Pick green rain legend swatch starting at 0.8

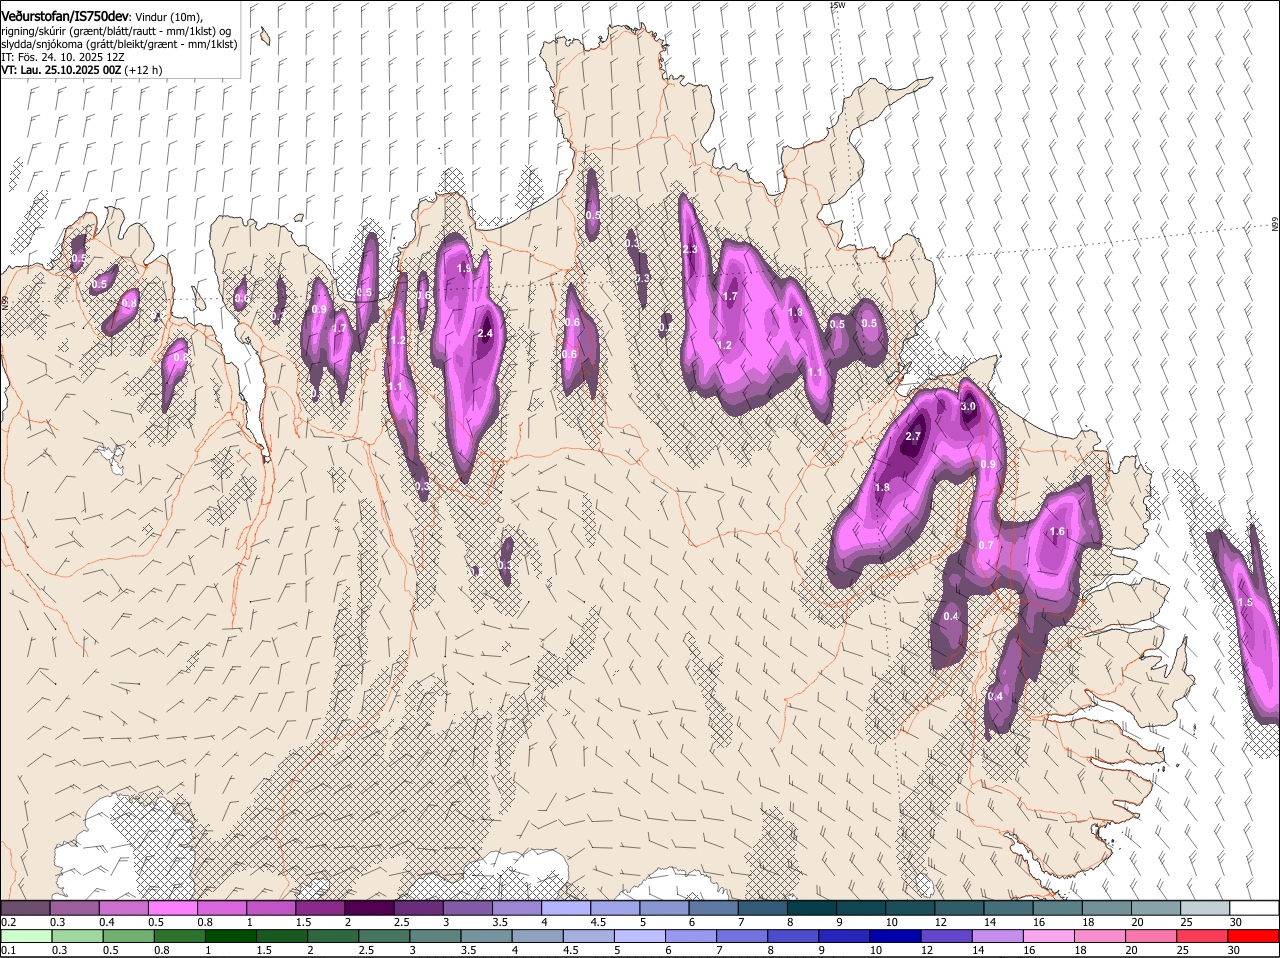tap(179, 937)
